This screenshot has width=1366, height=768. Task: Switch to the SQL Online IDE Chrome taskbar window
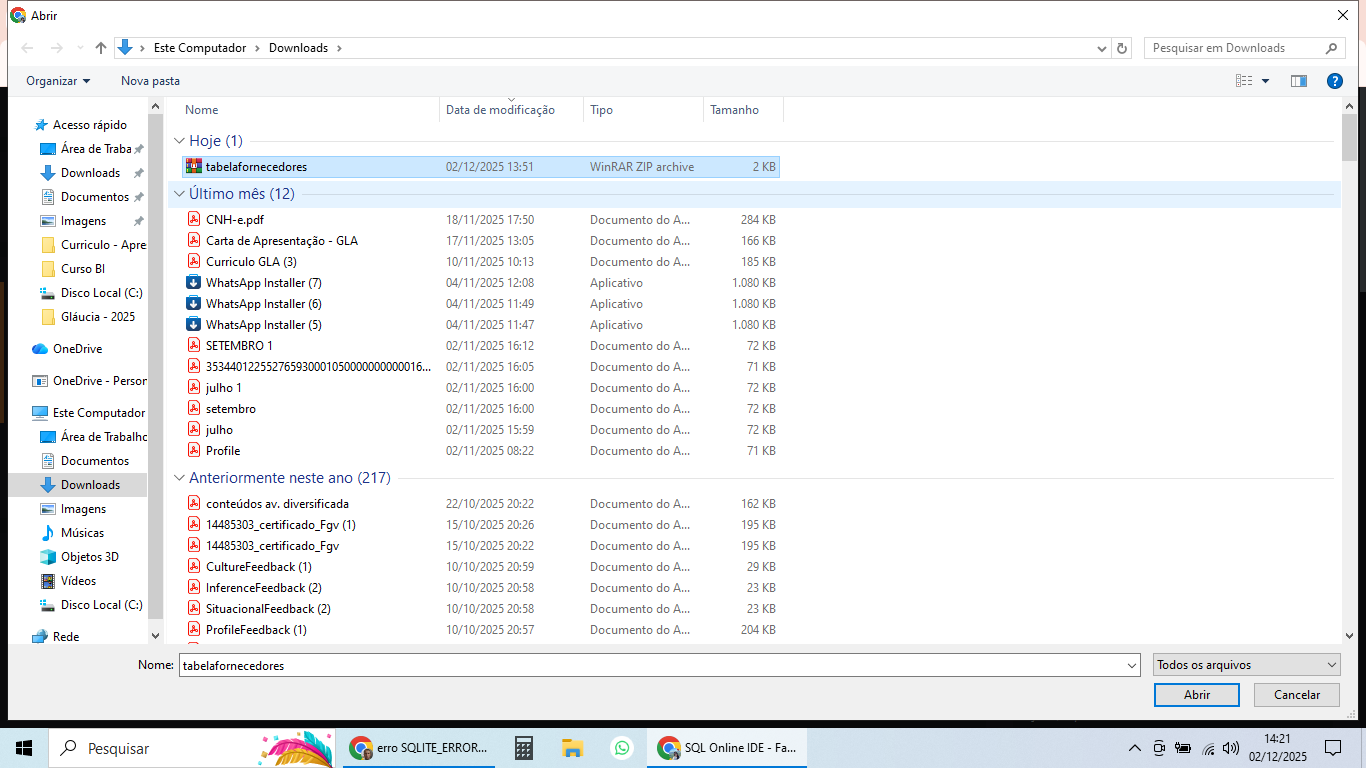tap(727, 748)
